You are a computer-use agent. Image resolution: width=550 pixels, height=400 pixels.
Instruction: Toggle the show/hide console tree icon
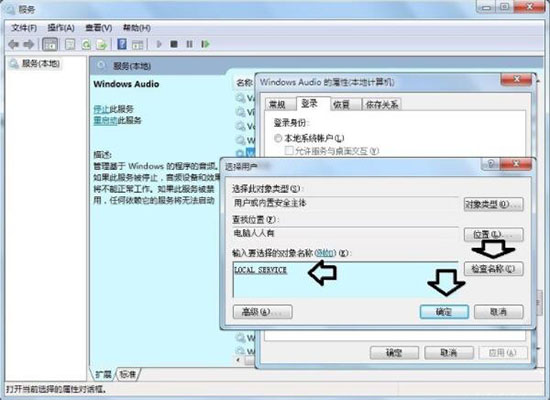[50, 44]
